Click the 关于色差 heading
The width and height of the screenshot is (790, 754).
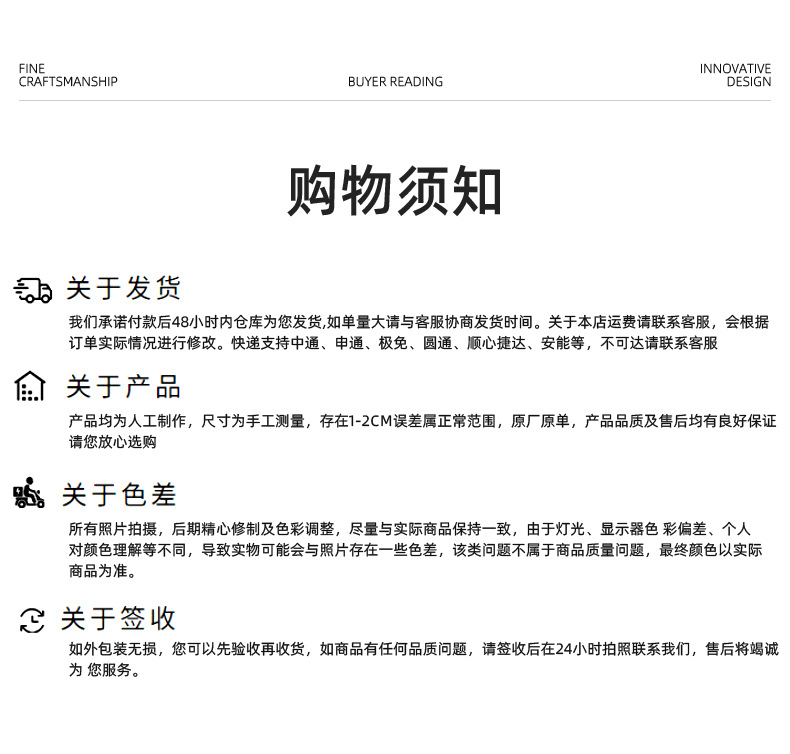(119, 494)
